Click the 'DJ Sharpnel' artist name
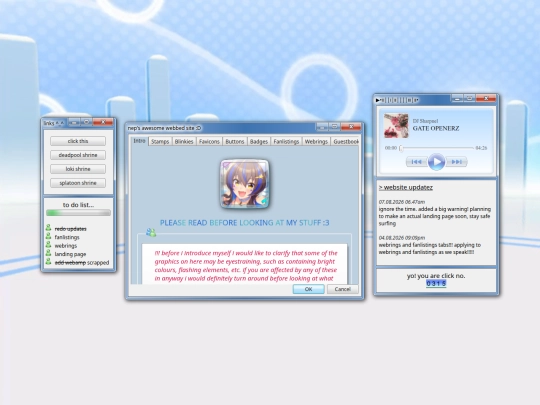 426,121
